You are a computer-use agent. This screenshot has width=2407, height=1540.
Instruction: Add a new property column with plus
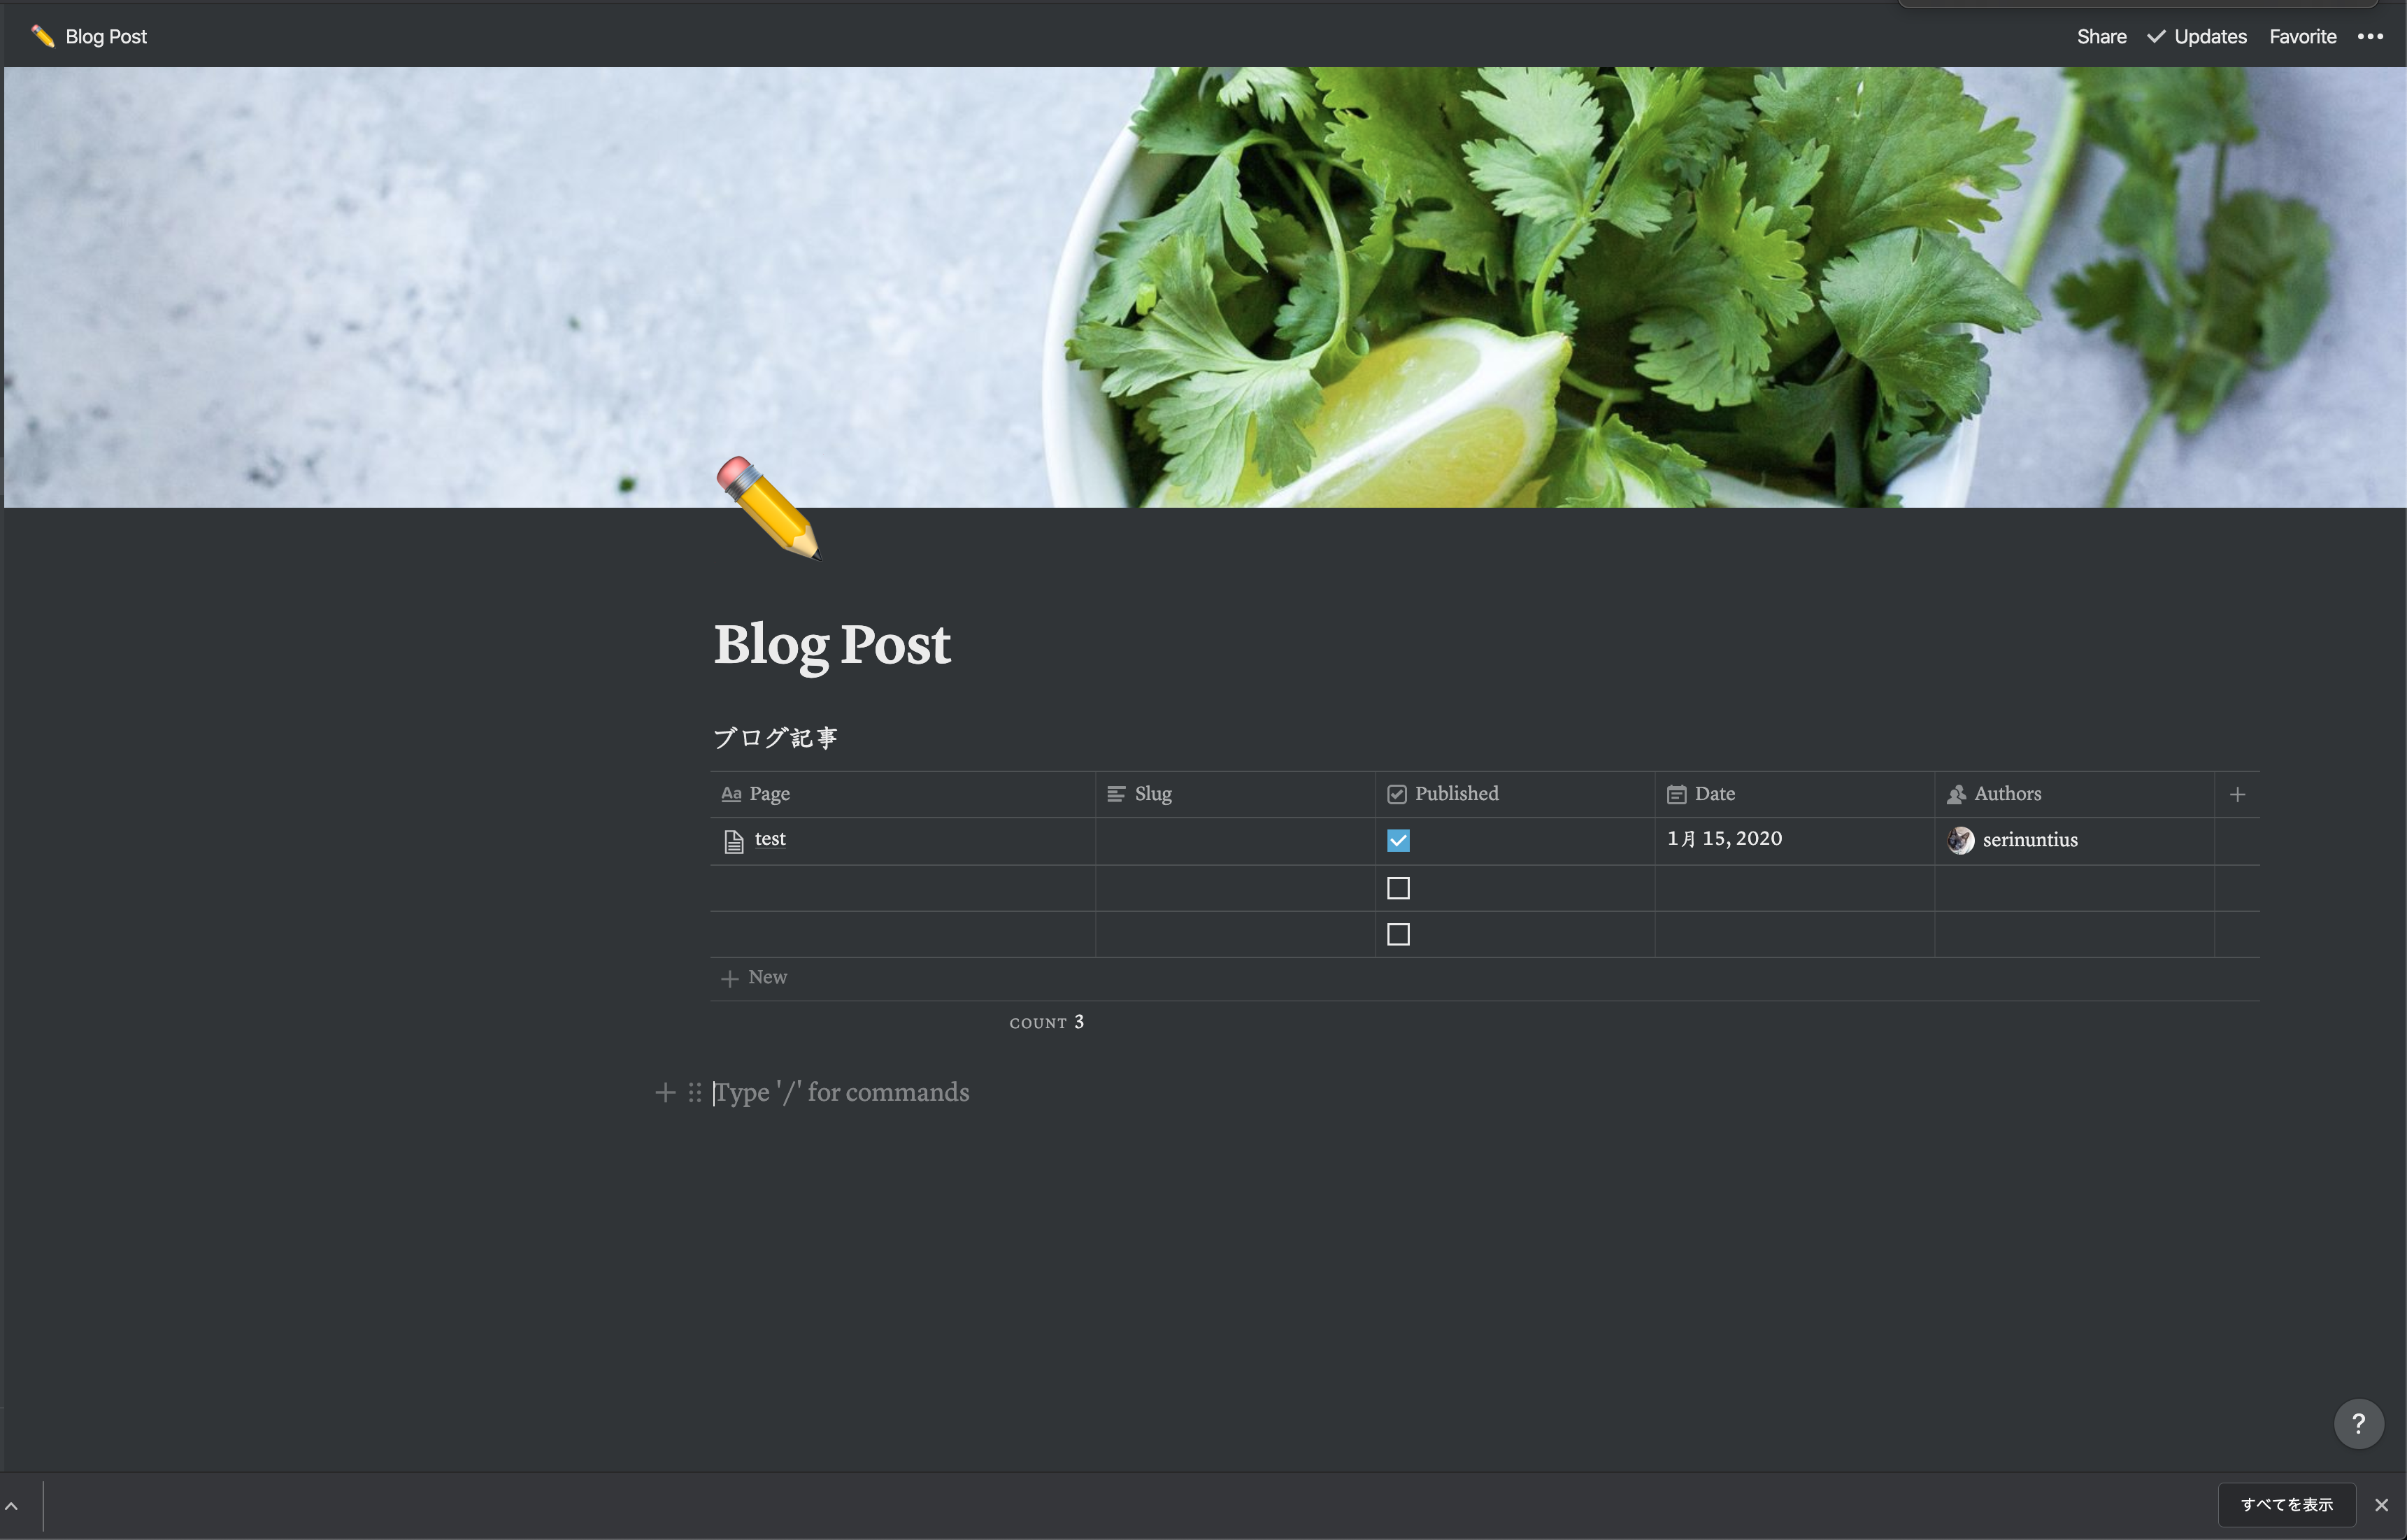(2237, 794)
